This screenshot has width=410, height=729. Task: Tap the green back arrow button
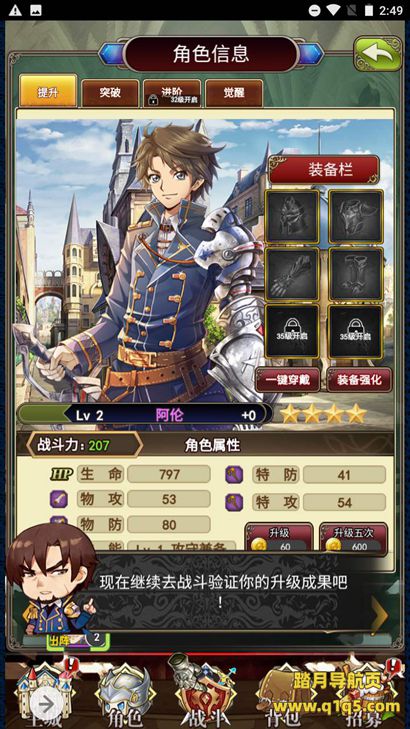[378, 53]
